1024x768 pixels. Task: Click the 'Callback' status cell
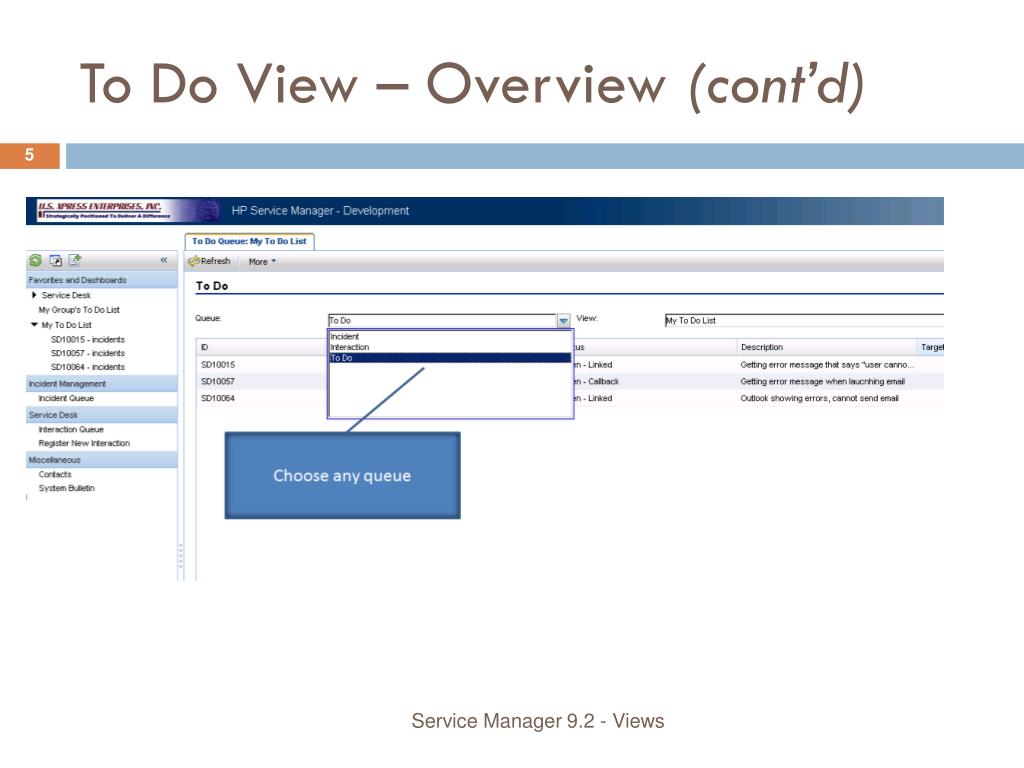pyautogui.click(x=596, y=381)
